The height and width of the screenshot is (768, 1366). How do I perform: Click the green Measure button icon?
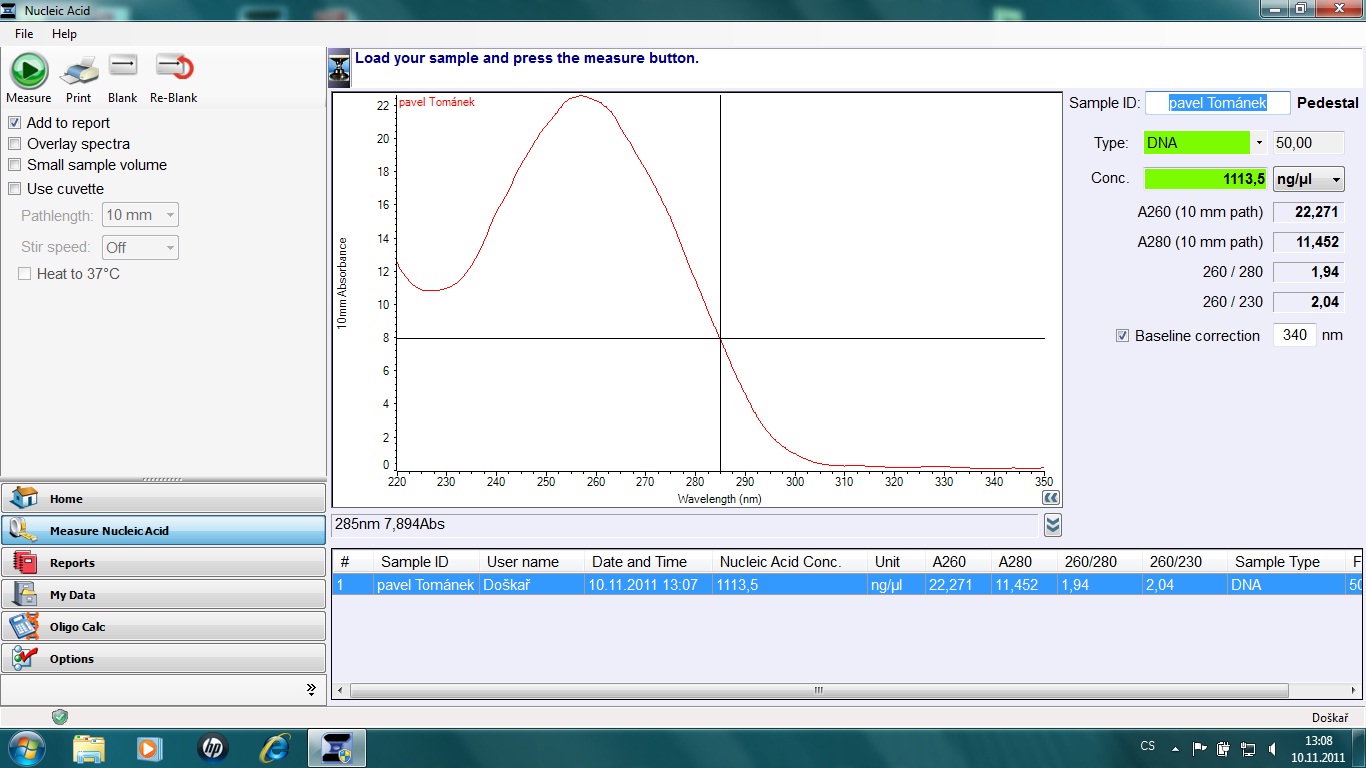click(x=29, y=71)
